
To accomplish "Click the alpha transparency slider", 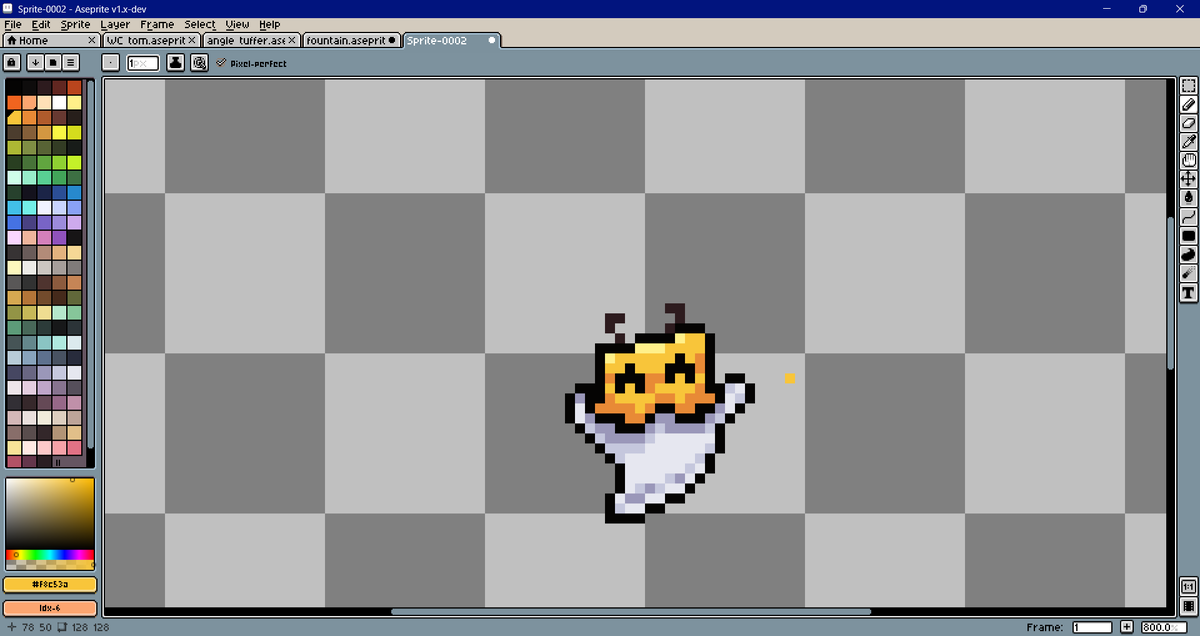I will coord(50,565).
